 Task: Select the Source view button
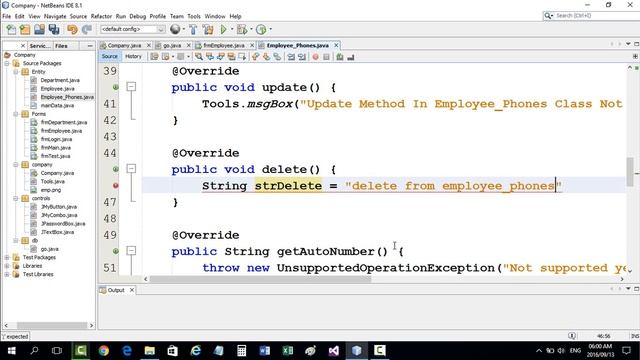click(109, 57)
